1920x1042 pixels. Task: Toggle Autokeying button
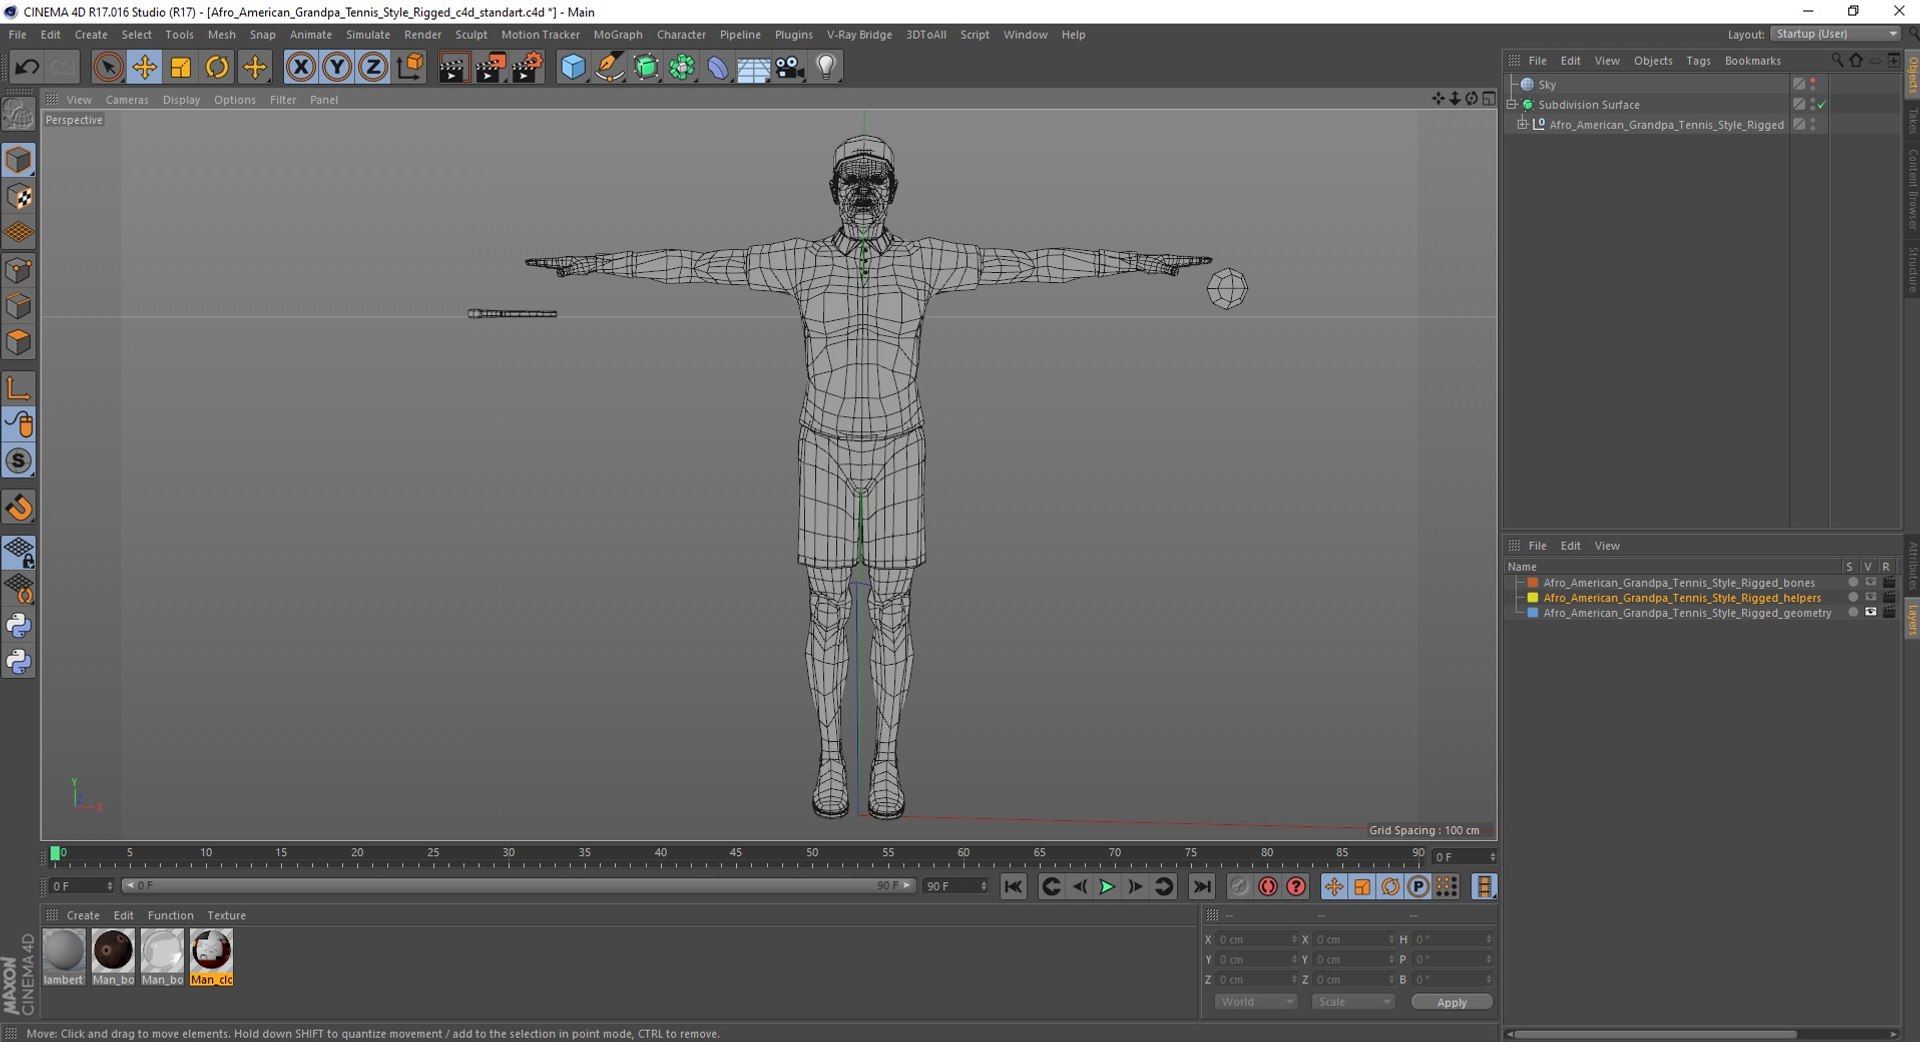click(1268, 887)
